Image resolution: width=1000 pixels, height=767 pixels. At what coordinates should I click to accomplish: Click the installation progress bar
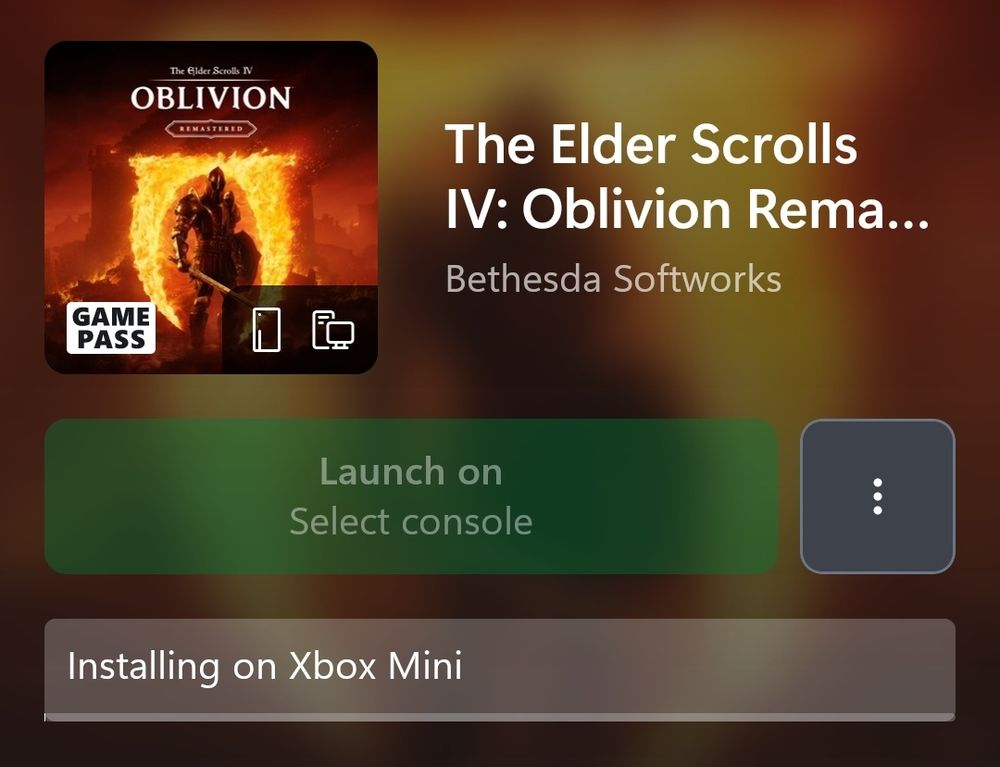[x=500, y=717]
